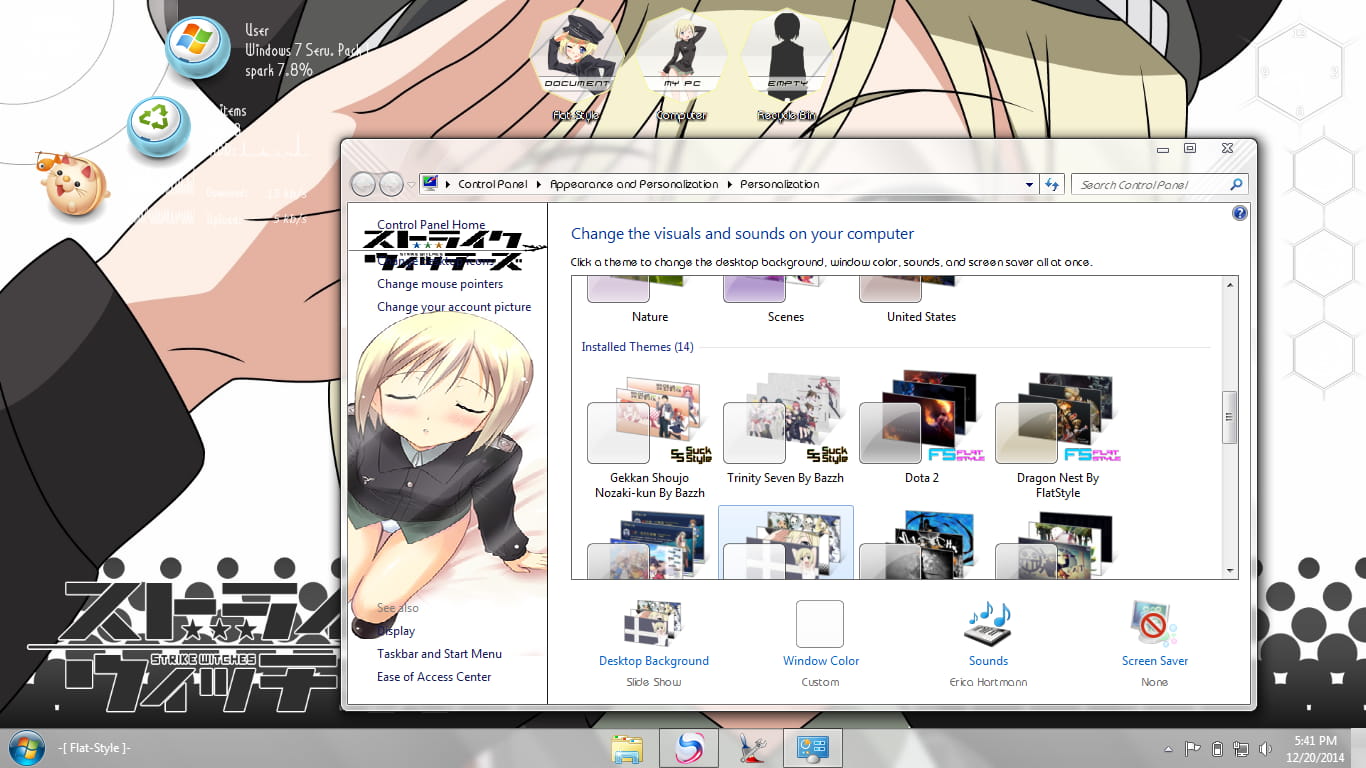This screenshot has height=768, width=1366.
Task: Click the Help question mark icon
Action: 1240,213
